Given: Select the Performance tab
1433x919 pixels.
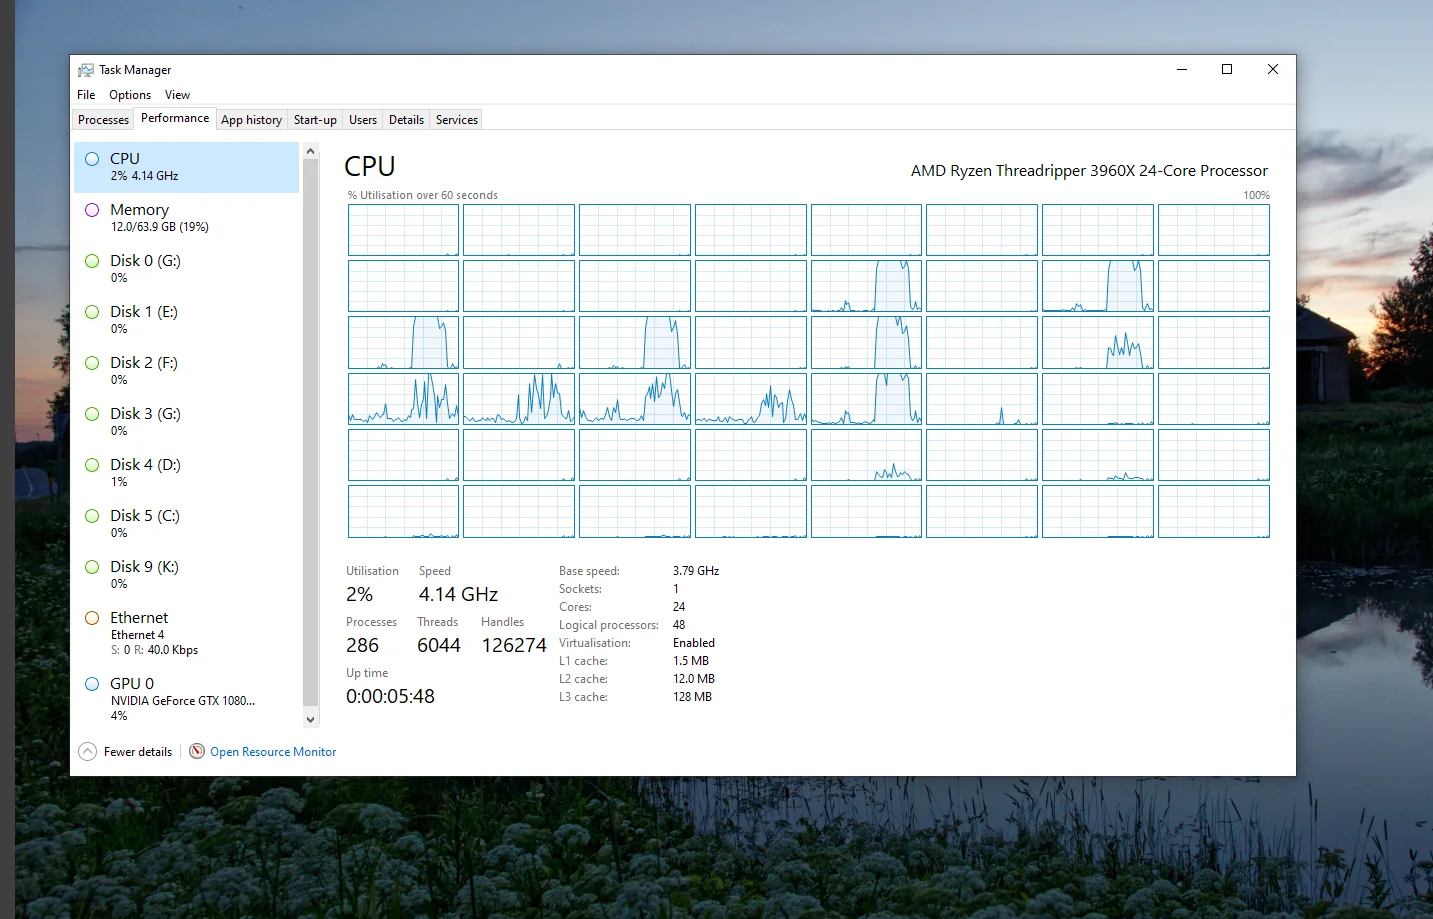Looking at the screenshot, I should tap(175, 118).
